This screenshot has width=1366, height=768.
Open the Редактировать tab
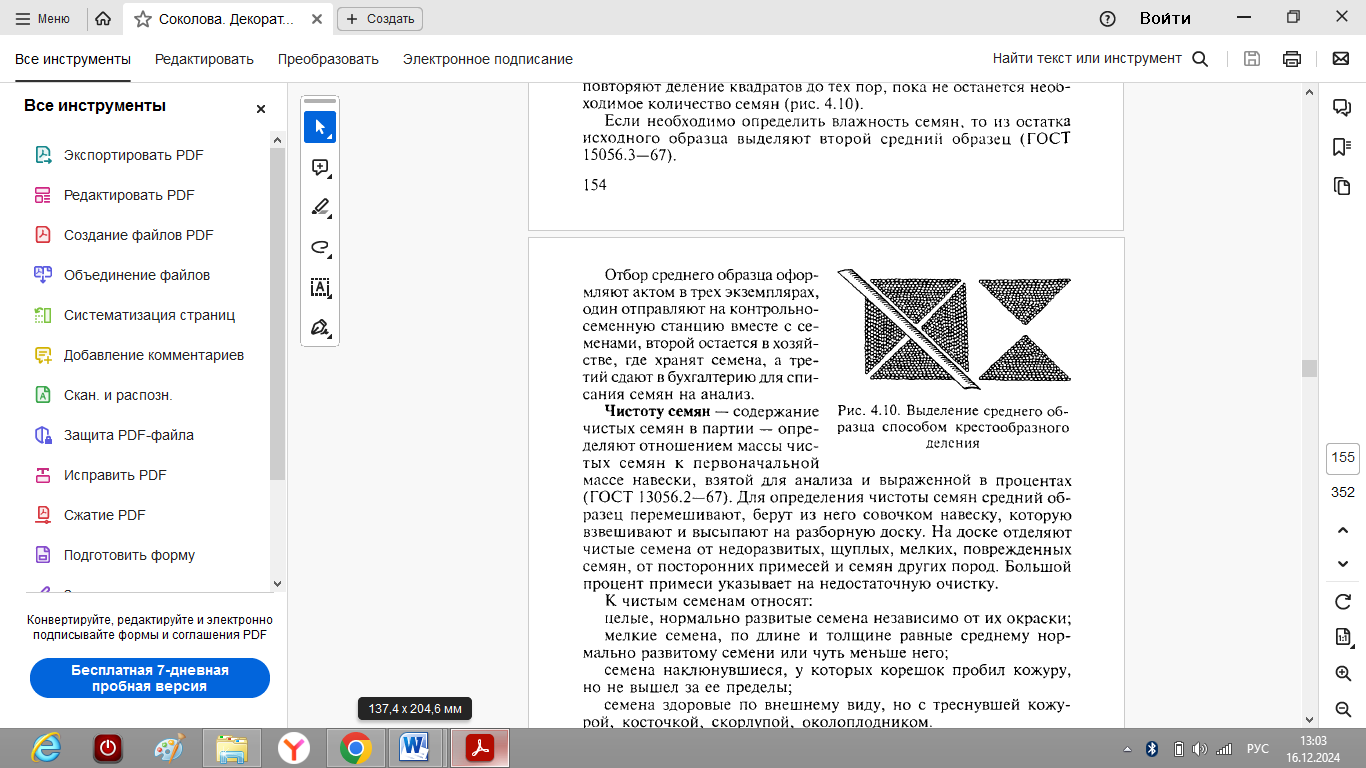[204, 59]
